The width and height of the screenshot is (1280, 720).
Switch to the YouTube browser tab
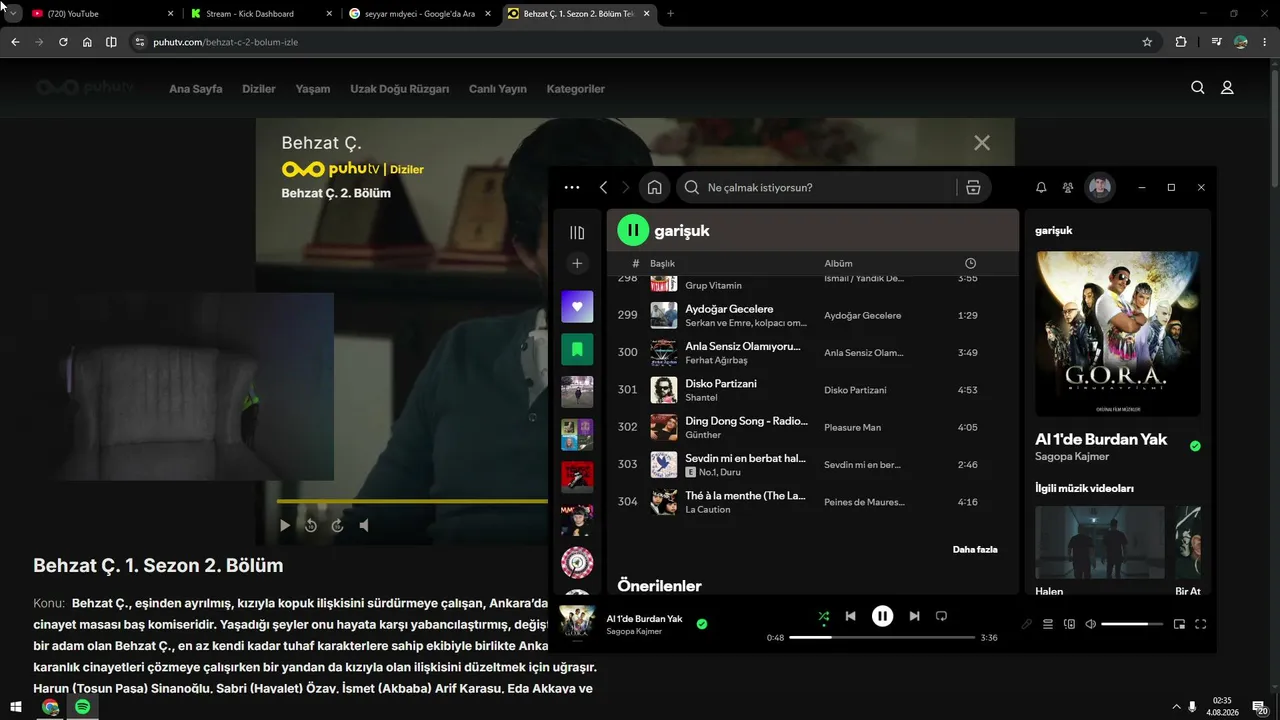(x=100, y=14)
